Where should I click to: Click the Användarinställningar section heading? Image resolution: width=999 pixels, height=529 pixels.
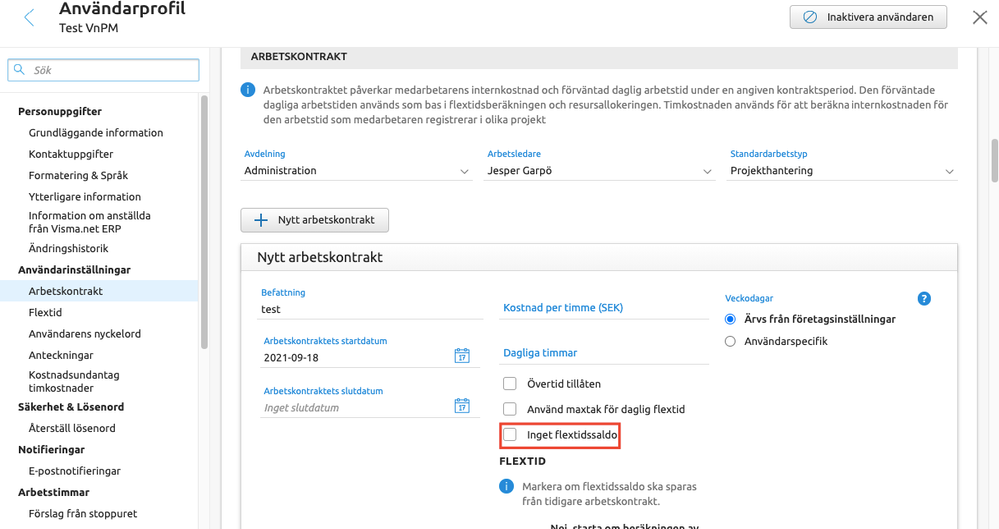pos(74,270)
